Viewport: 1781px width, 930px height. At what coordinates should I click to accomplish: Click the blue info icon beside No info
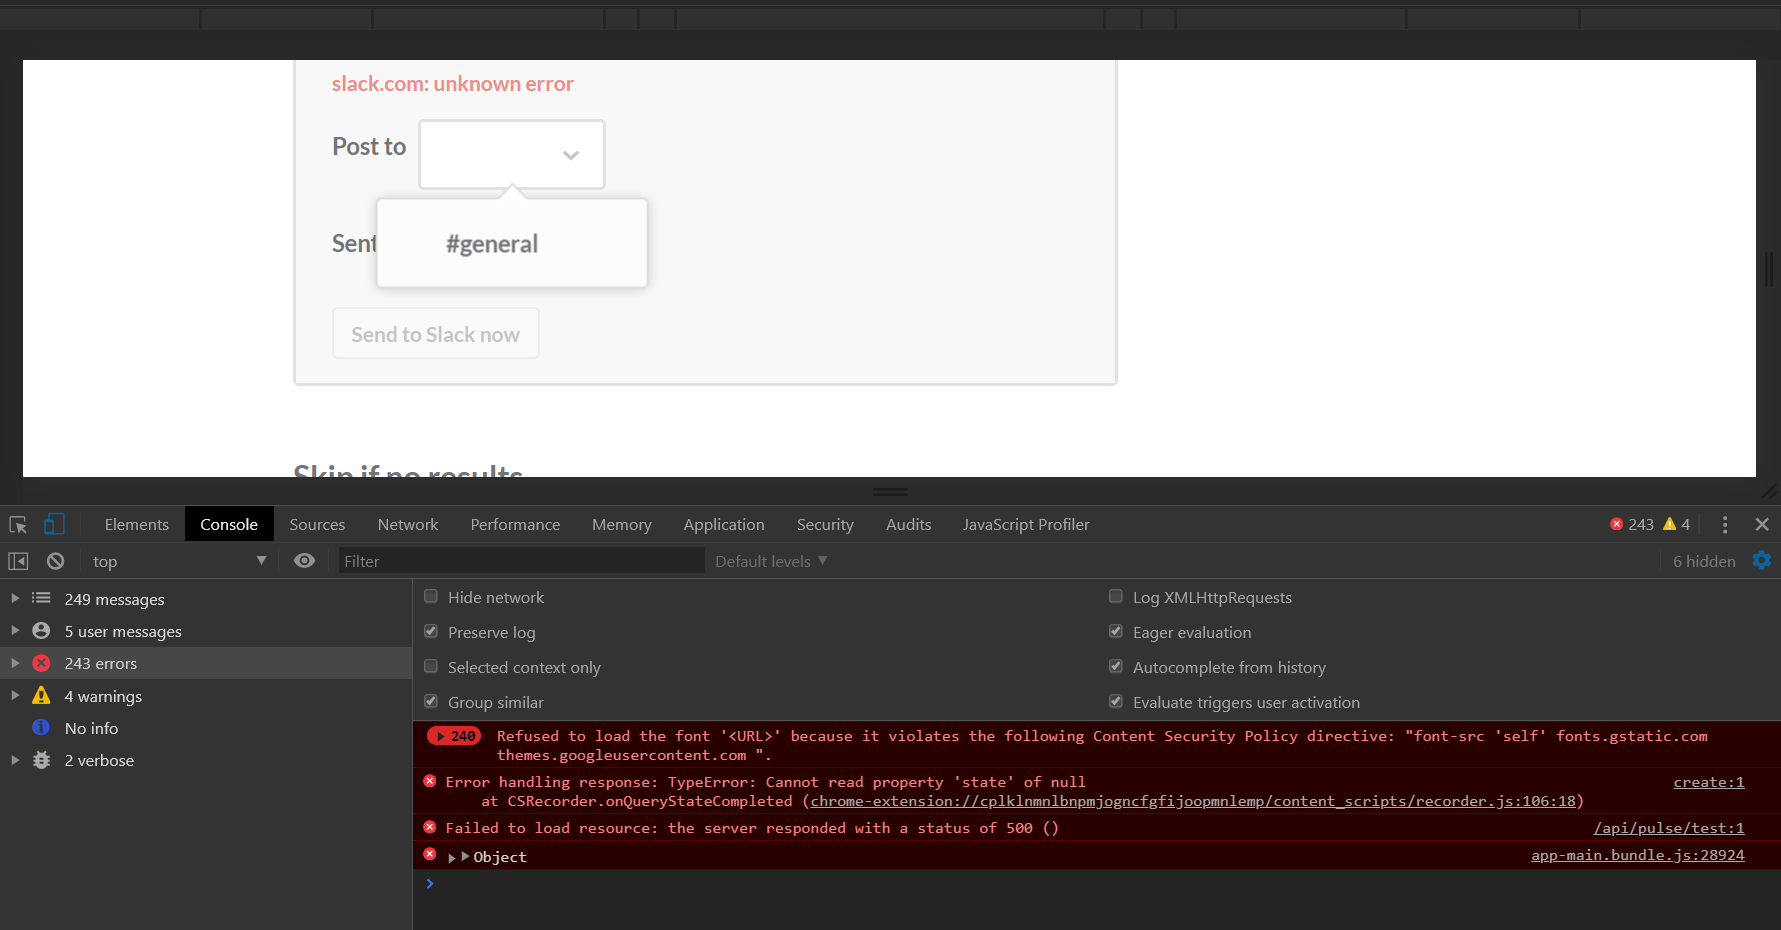[41, 727]
